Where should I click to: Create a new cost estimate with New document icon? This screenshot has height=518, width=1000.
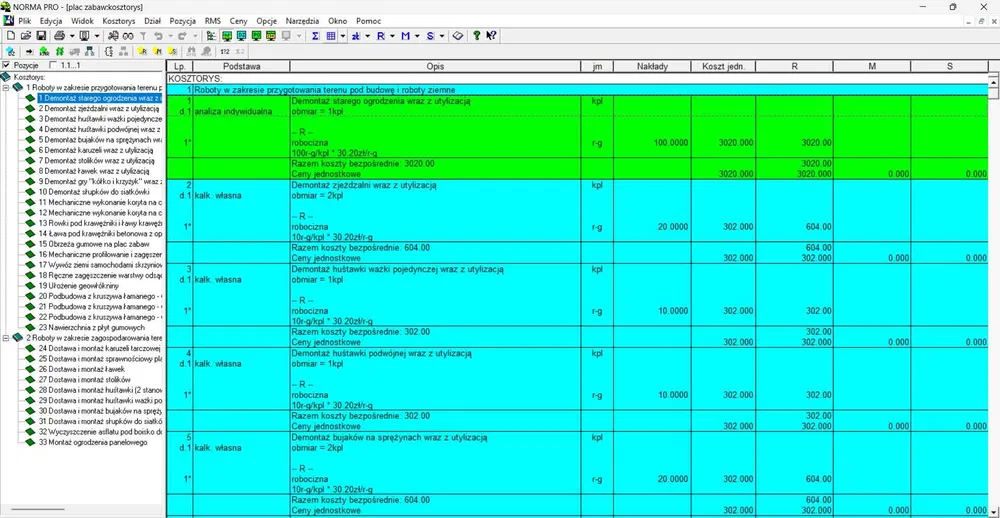[11, 36]
